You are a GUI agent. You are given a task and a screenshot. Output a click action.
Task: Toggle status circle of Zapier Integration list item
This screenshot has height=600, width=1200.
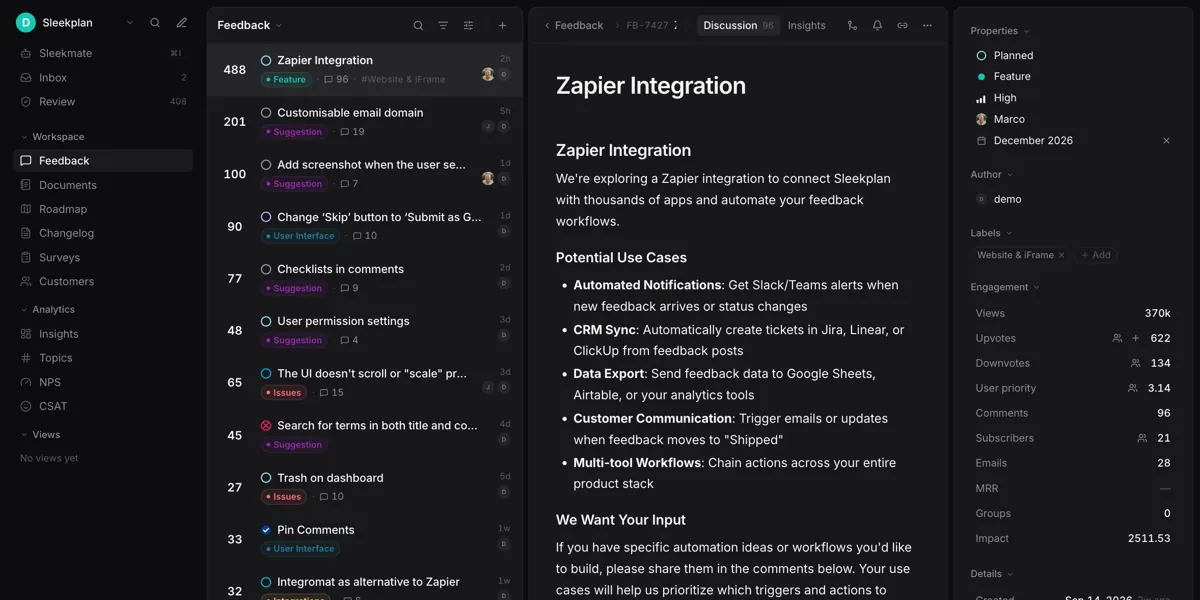[266, 61]
